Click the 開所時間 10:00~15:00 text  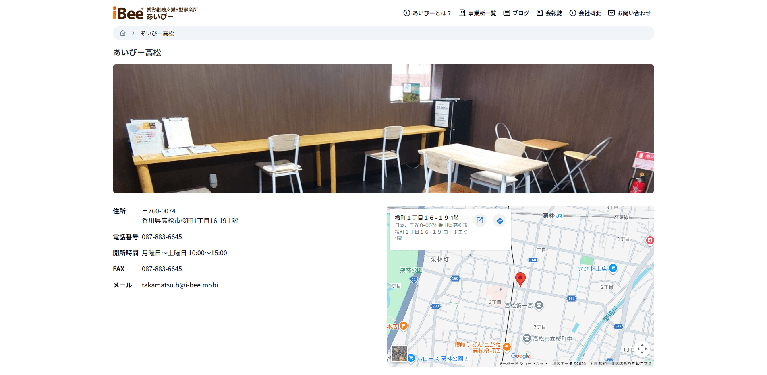pos(184,253)
